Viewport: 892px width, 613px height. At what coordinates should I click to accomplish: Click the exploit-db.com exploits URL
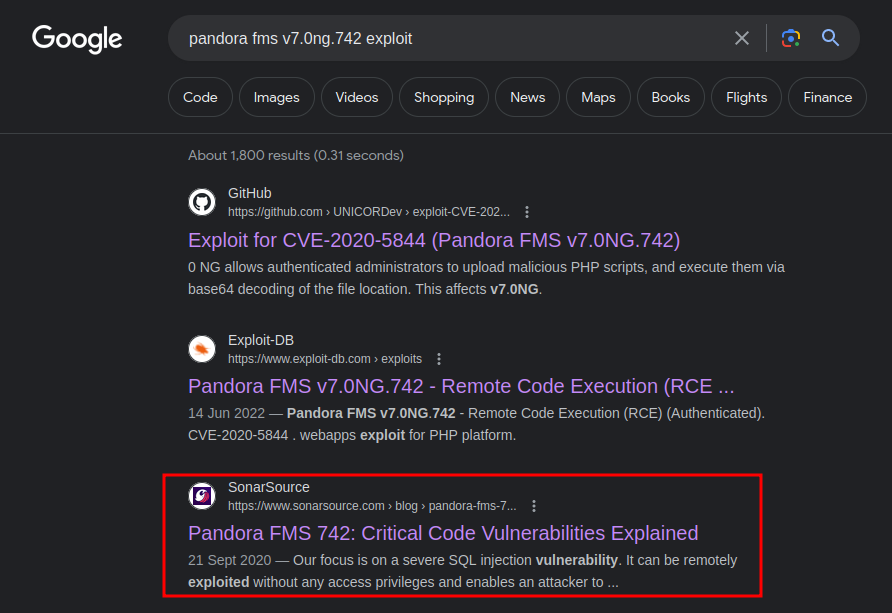pyautogui.click(x=325, y=359)
